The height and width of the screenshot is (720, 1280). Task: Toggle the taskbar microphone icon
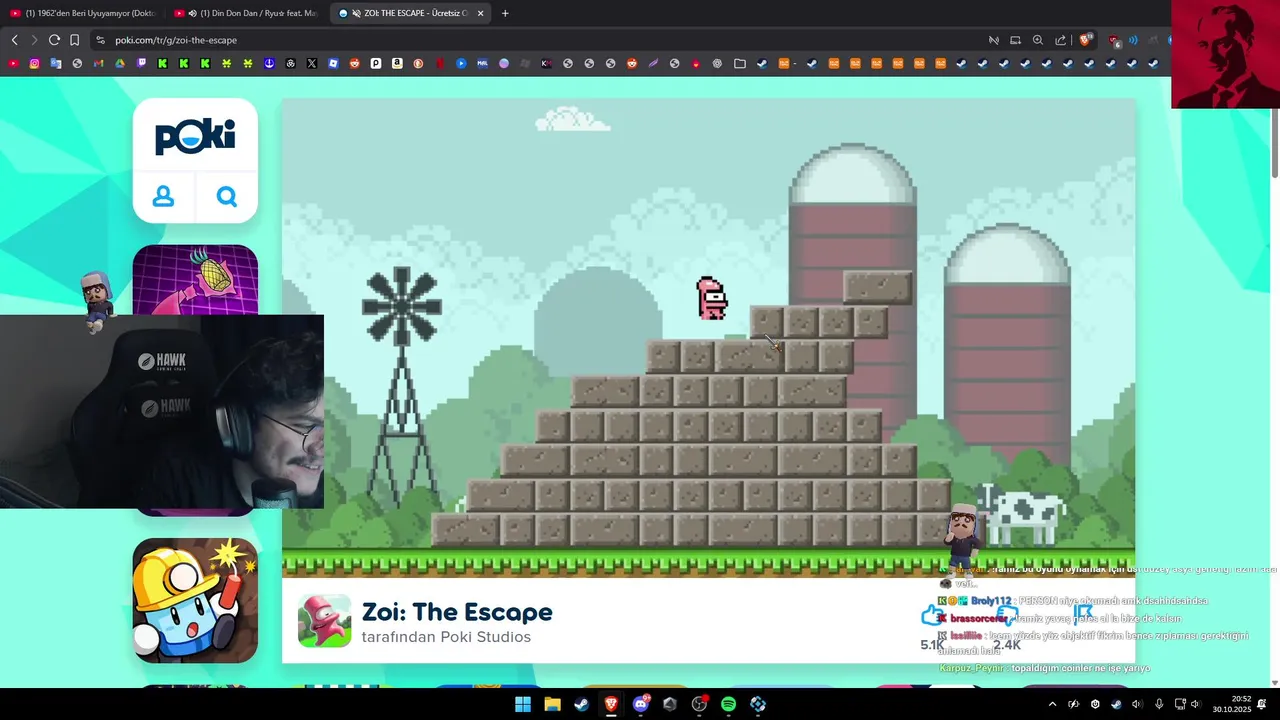[x=1158, y=704]
